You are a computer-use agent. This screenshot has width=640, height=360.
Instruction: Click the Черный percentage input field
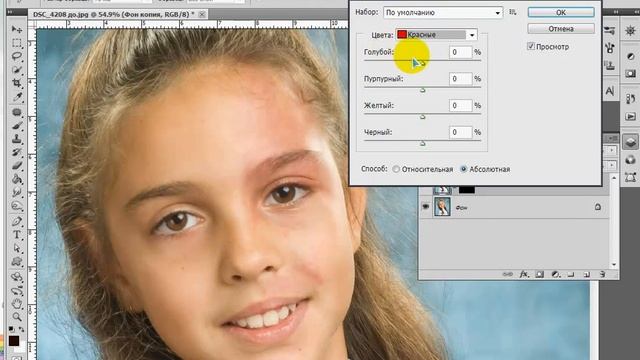pyautogui.click(x=460, y=132)
